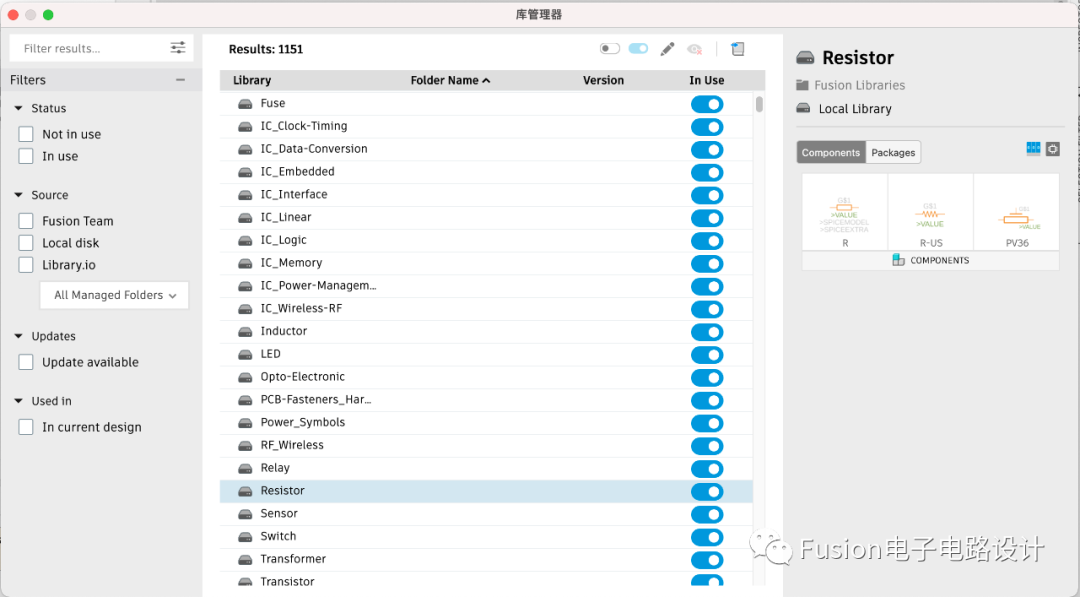Select the IC_Clock-Timing library row
The width and height of the screenshot is (1080, 597).
coord(486,127)
